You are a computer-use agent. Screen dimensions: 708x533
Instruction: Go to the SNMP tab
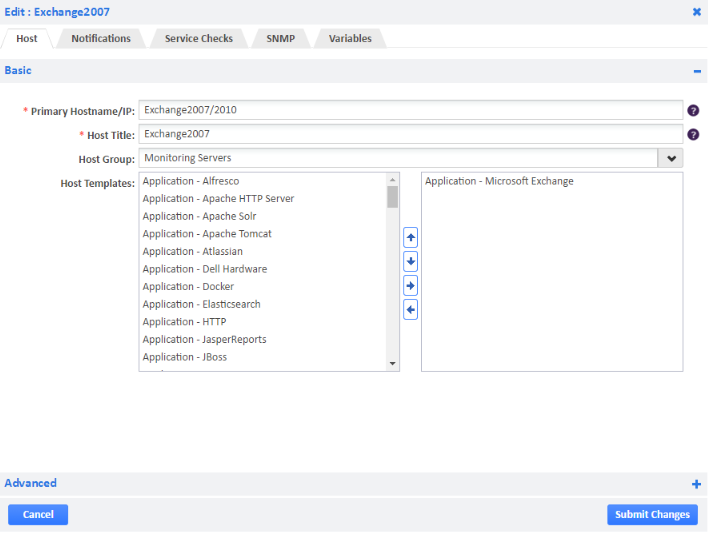pos(281,38)
